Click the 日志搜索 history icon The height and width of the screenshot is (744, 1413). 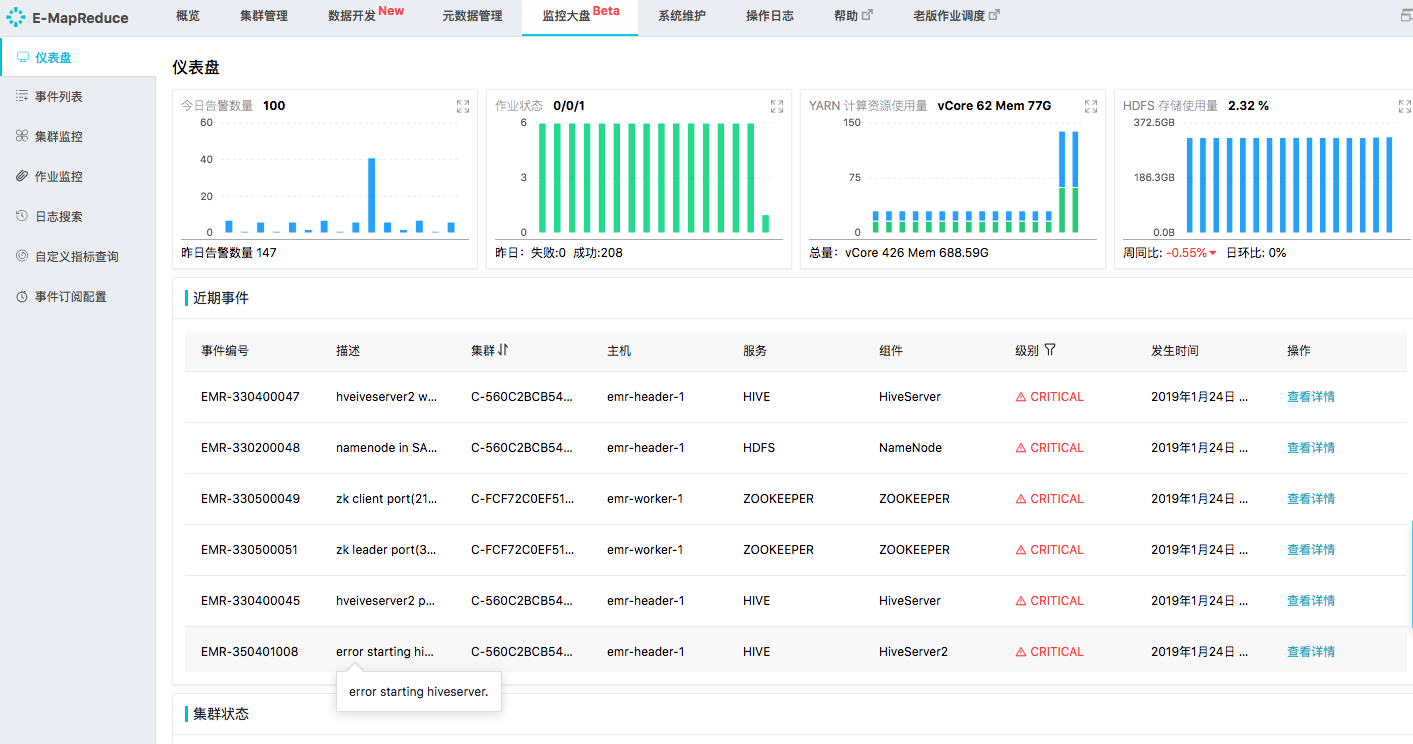(22, 216)
